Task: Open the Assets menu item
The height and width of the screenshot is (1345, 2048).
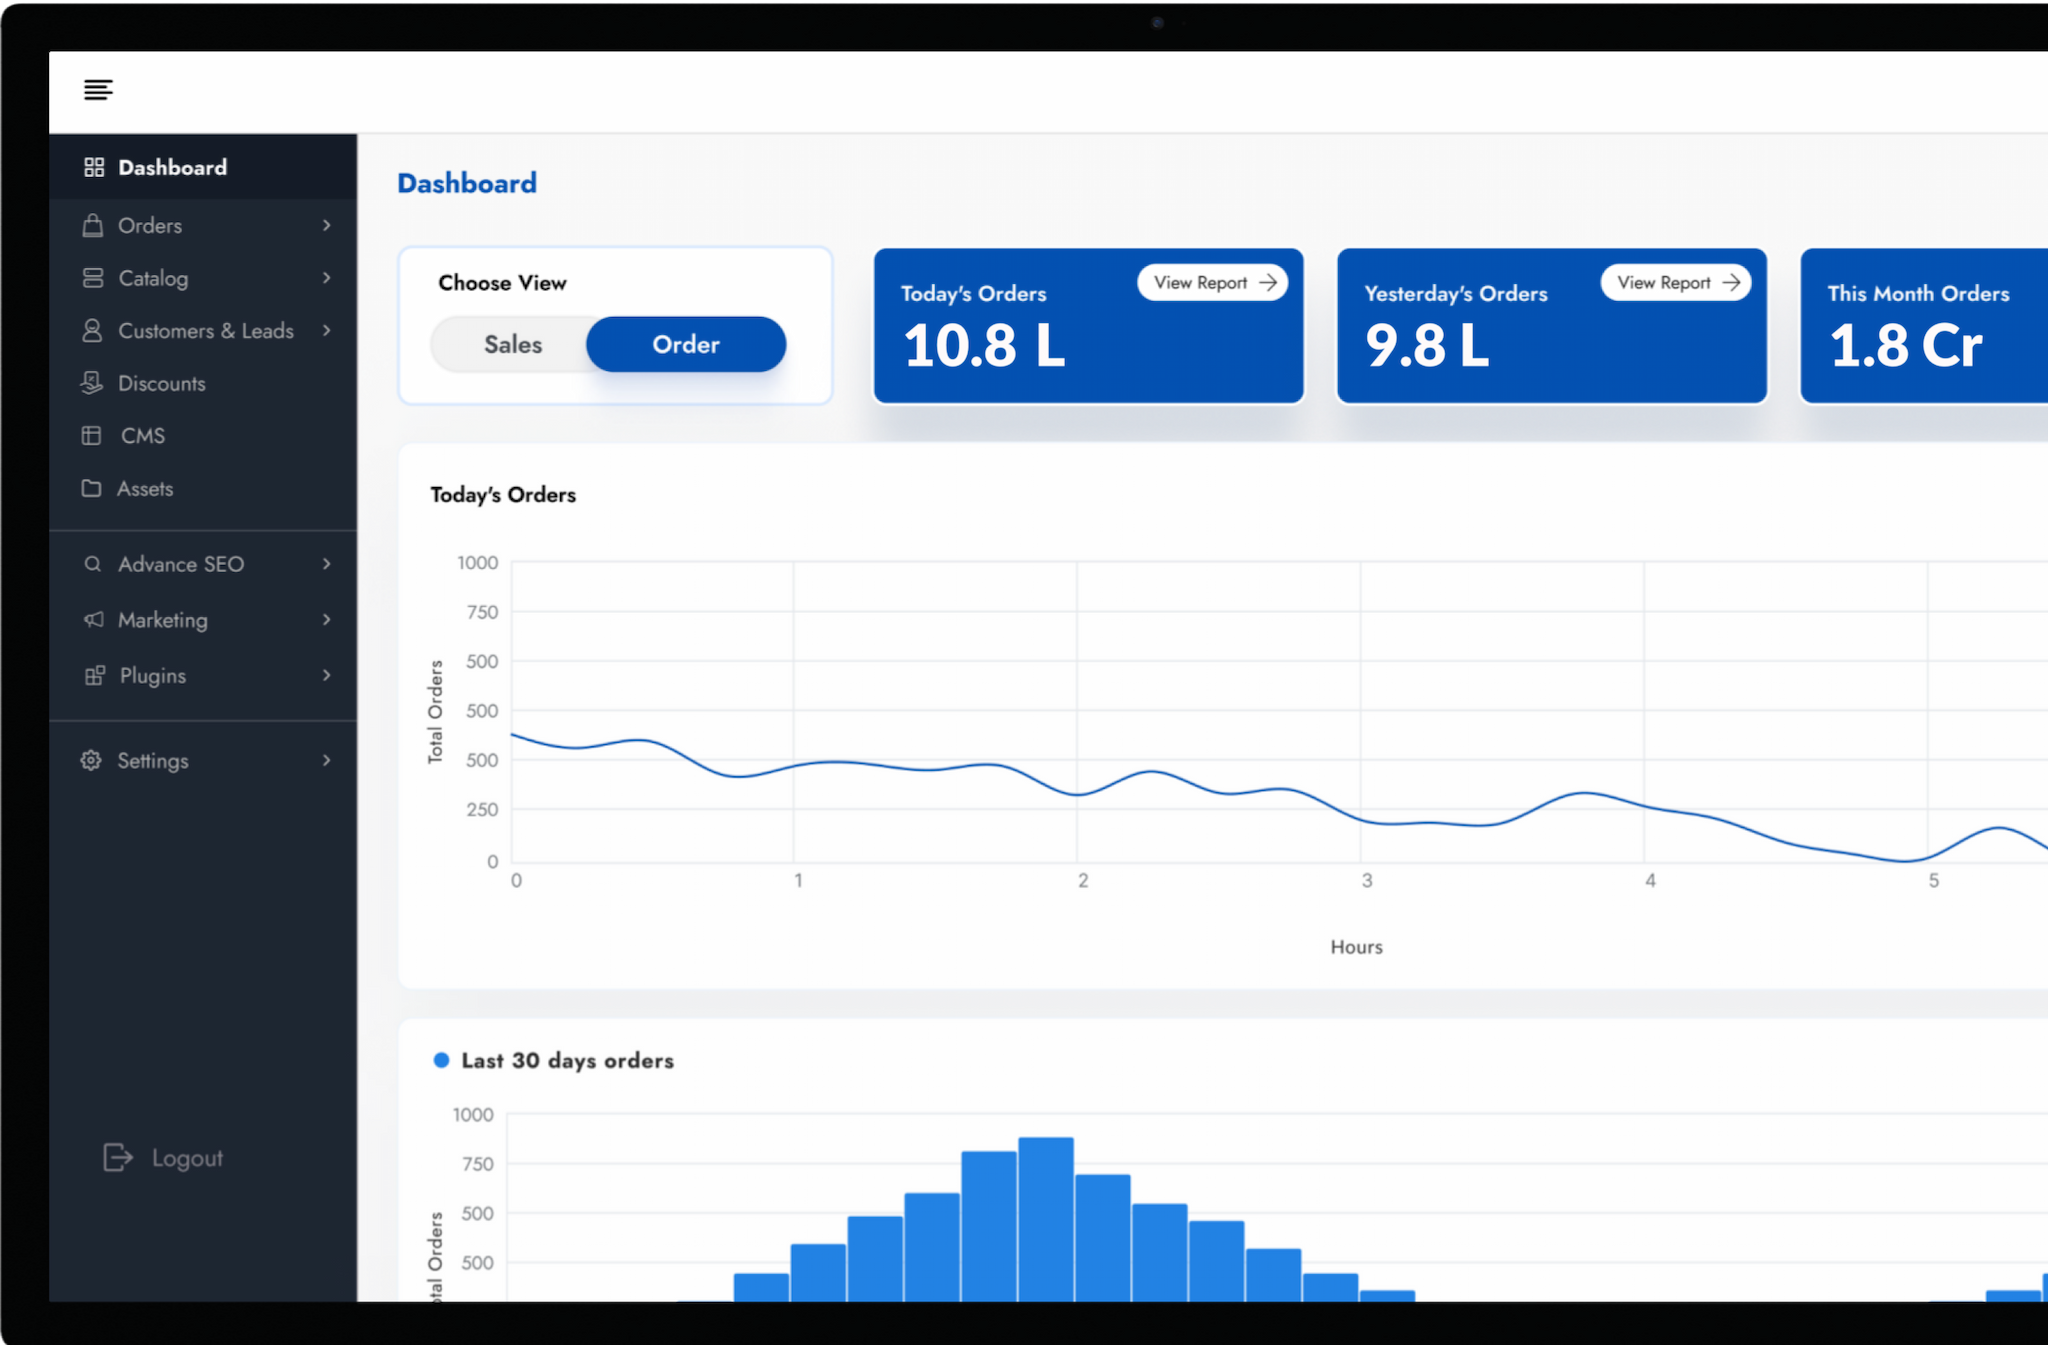Action: point(203,488)
